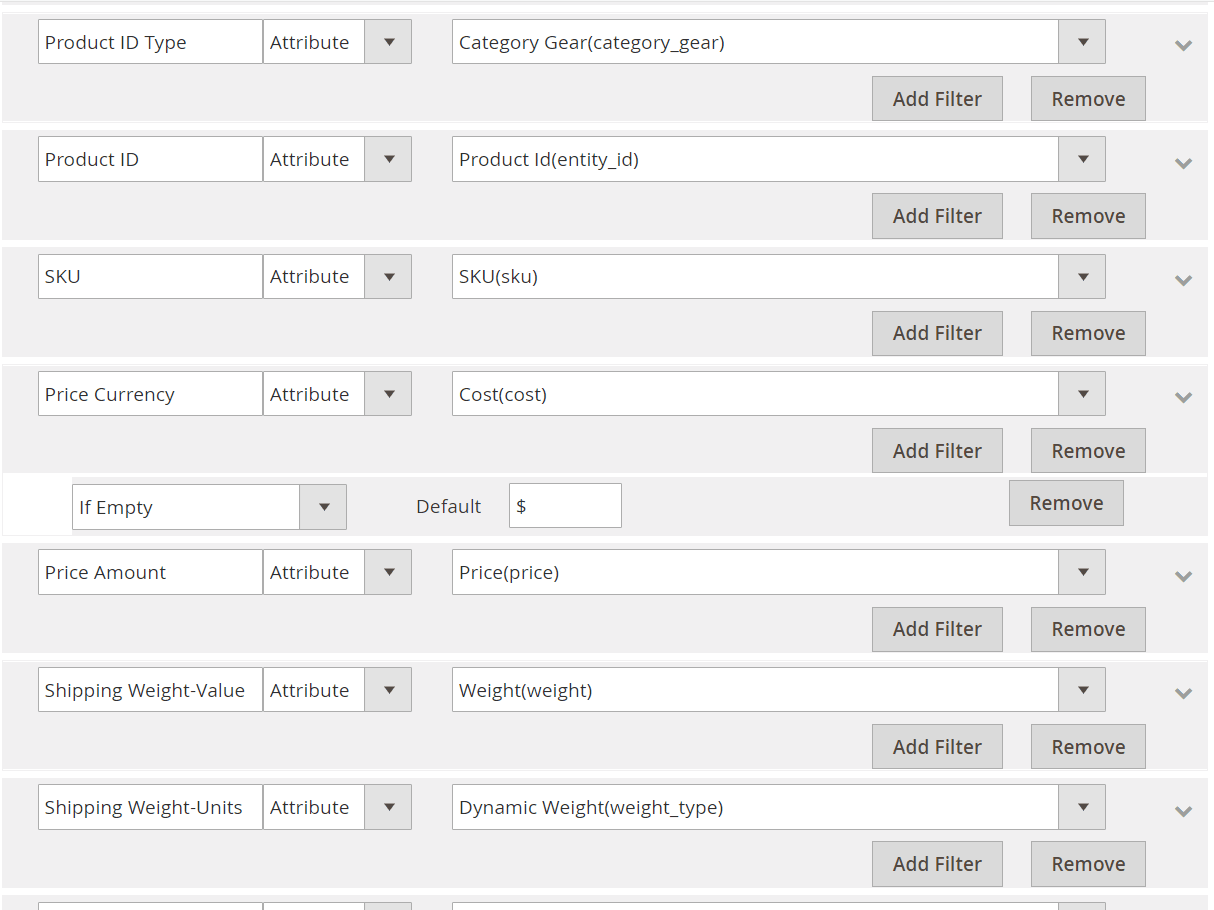
Task: Add Filter to Price Amount row
Action: tap(937, 629)
